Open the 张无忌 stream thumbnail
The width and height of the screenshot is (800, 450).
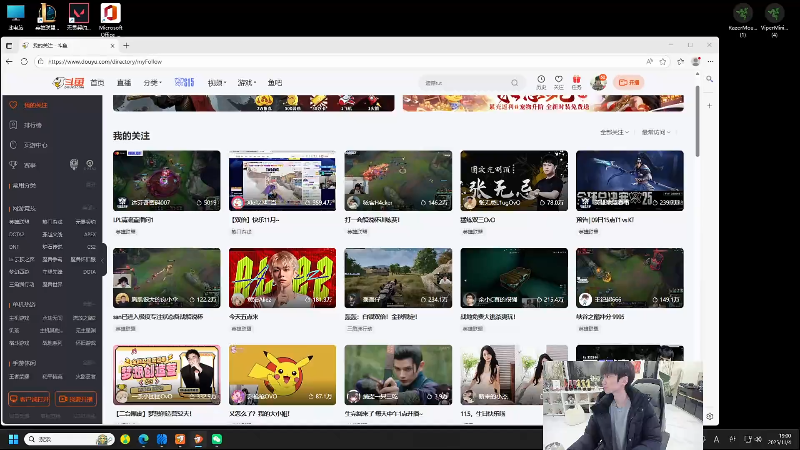pos(514,181)
